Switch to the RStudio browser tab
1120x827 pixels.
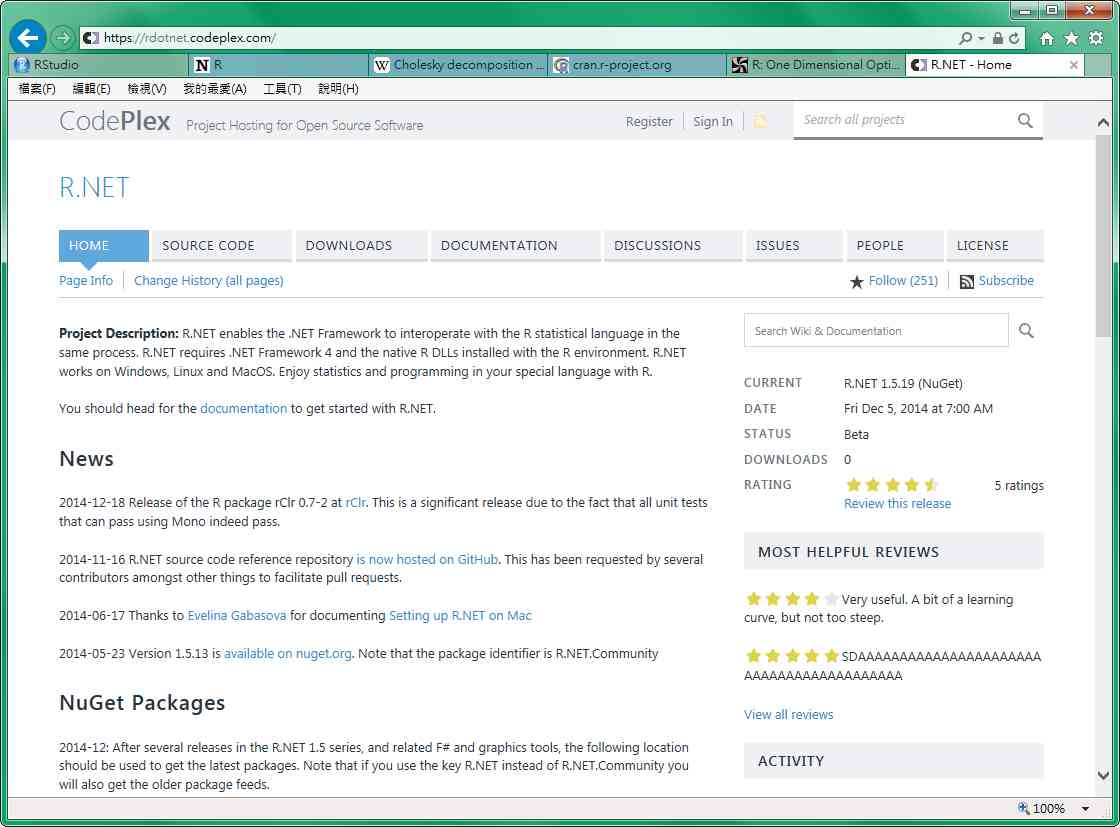coord(99,65)
